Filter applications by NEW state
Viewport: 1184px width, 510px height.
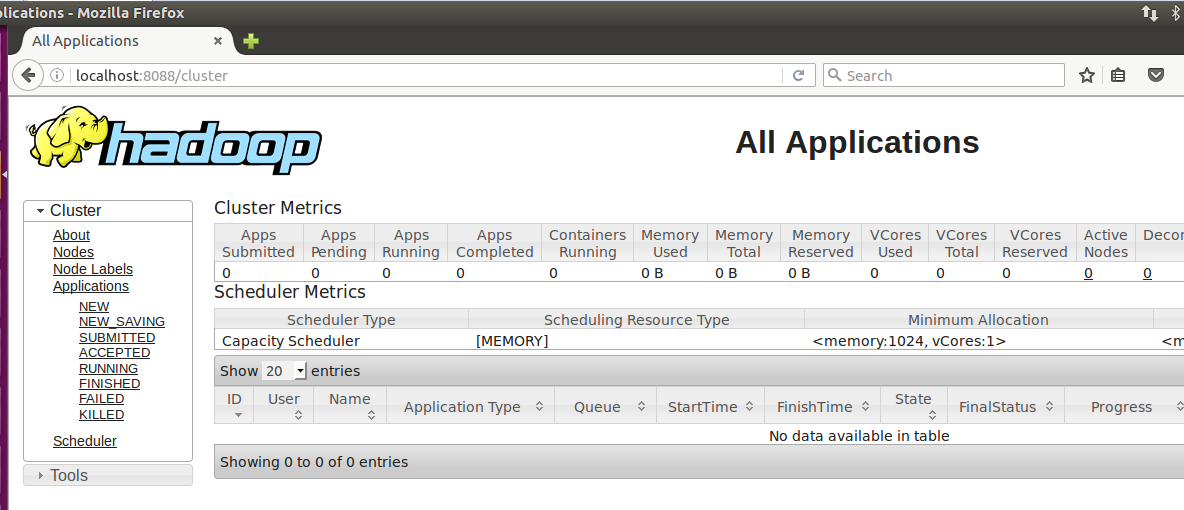click(x=94, y=307)
